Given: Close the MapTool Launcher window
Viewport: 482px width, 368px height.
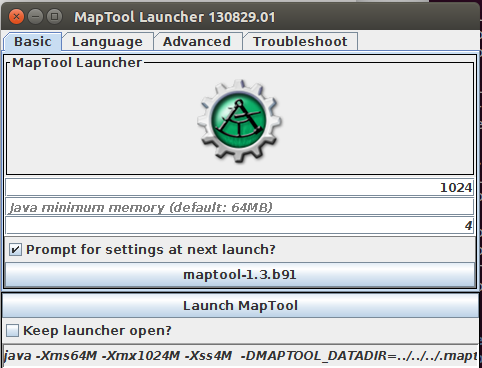Looking at the screenshot, I should pos(16,16).
